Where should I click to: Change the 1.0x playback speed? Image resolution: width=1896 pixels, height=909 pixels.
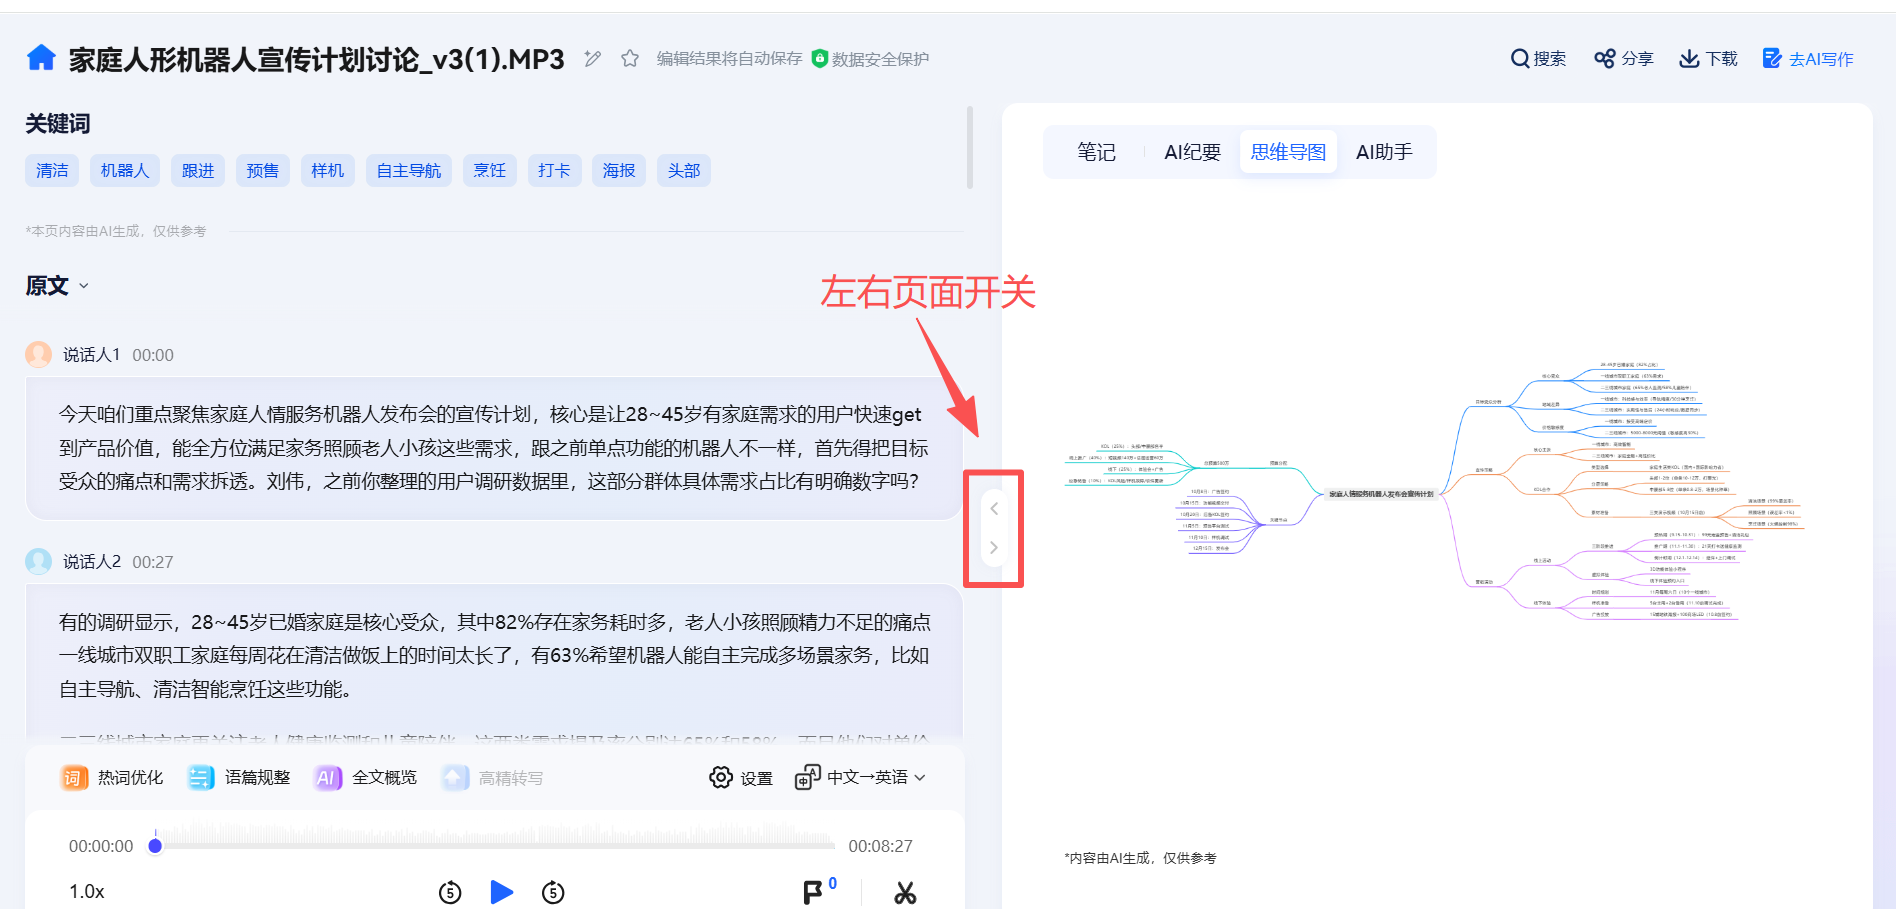pyautogui.click(x=87, y=892)
